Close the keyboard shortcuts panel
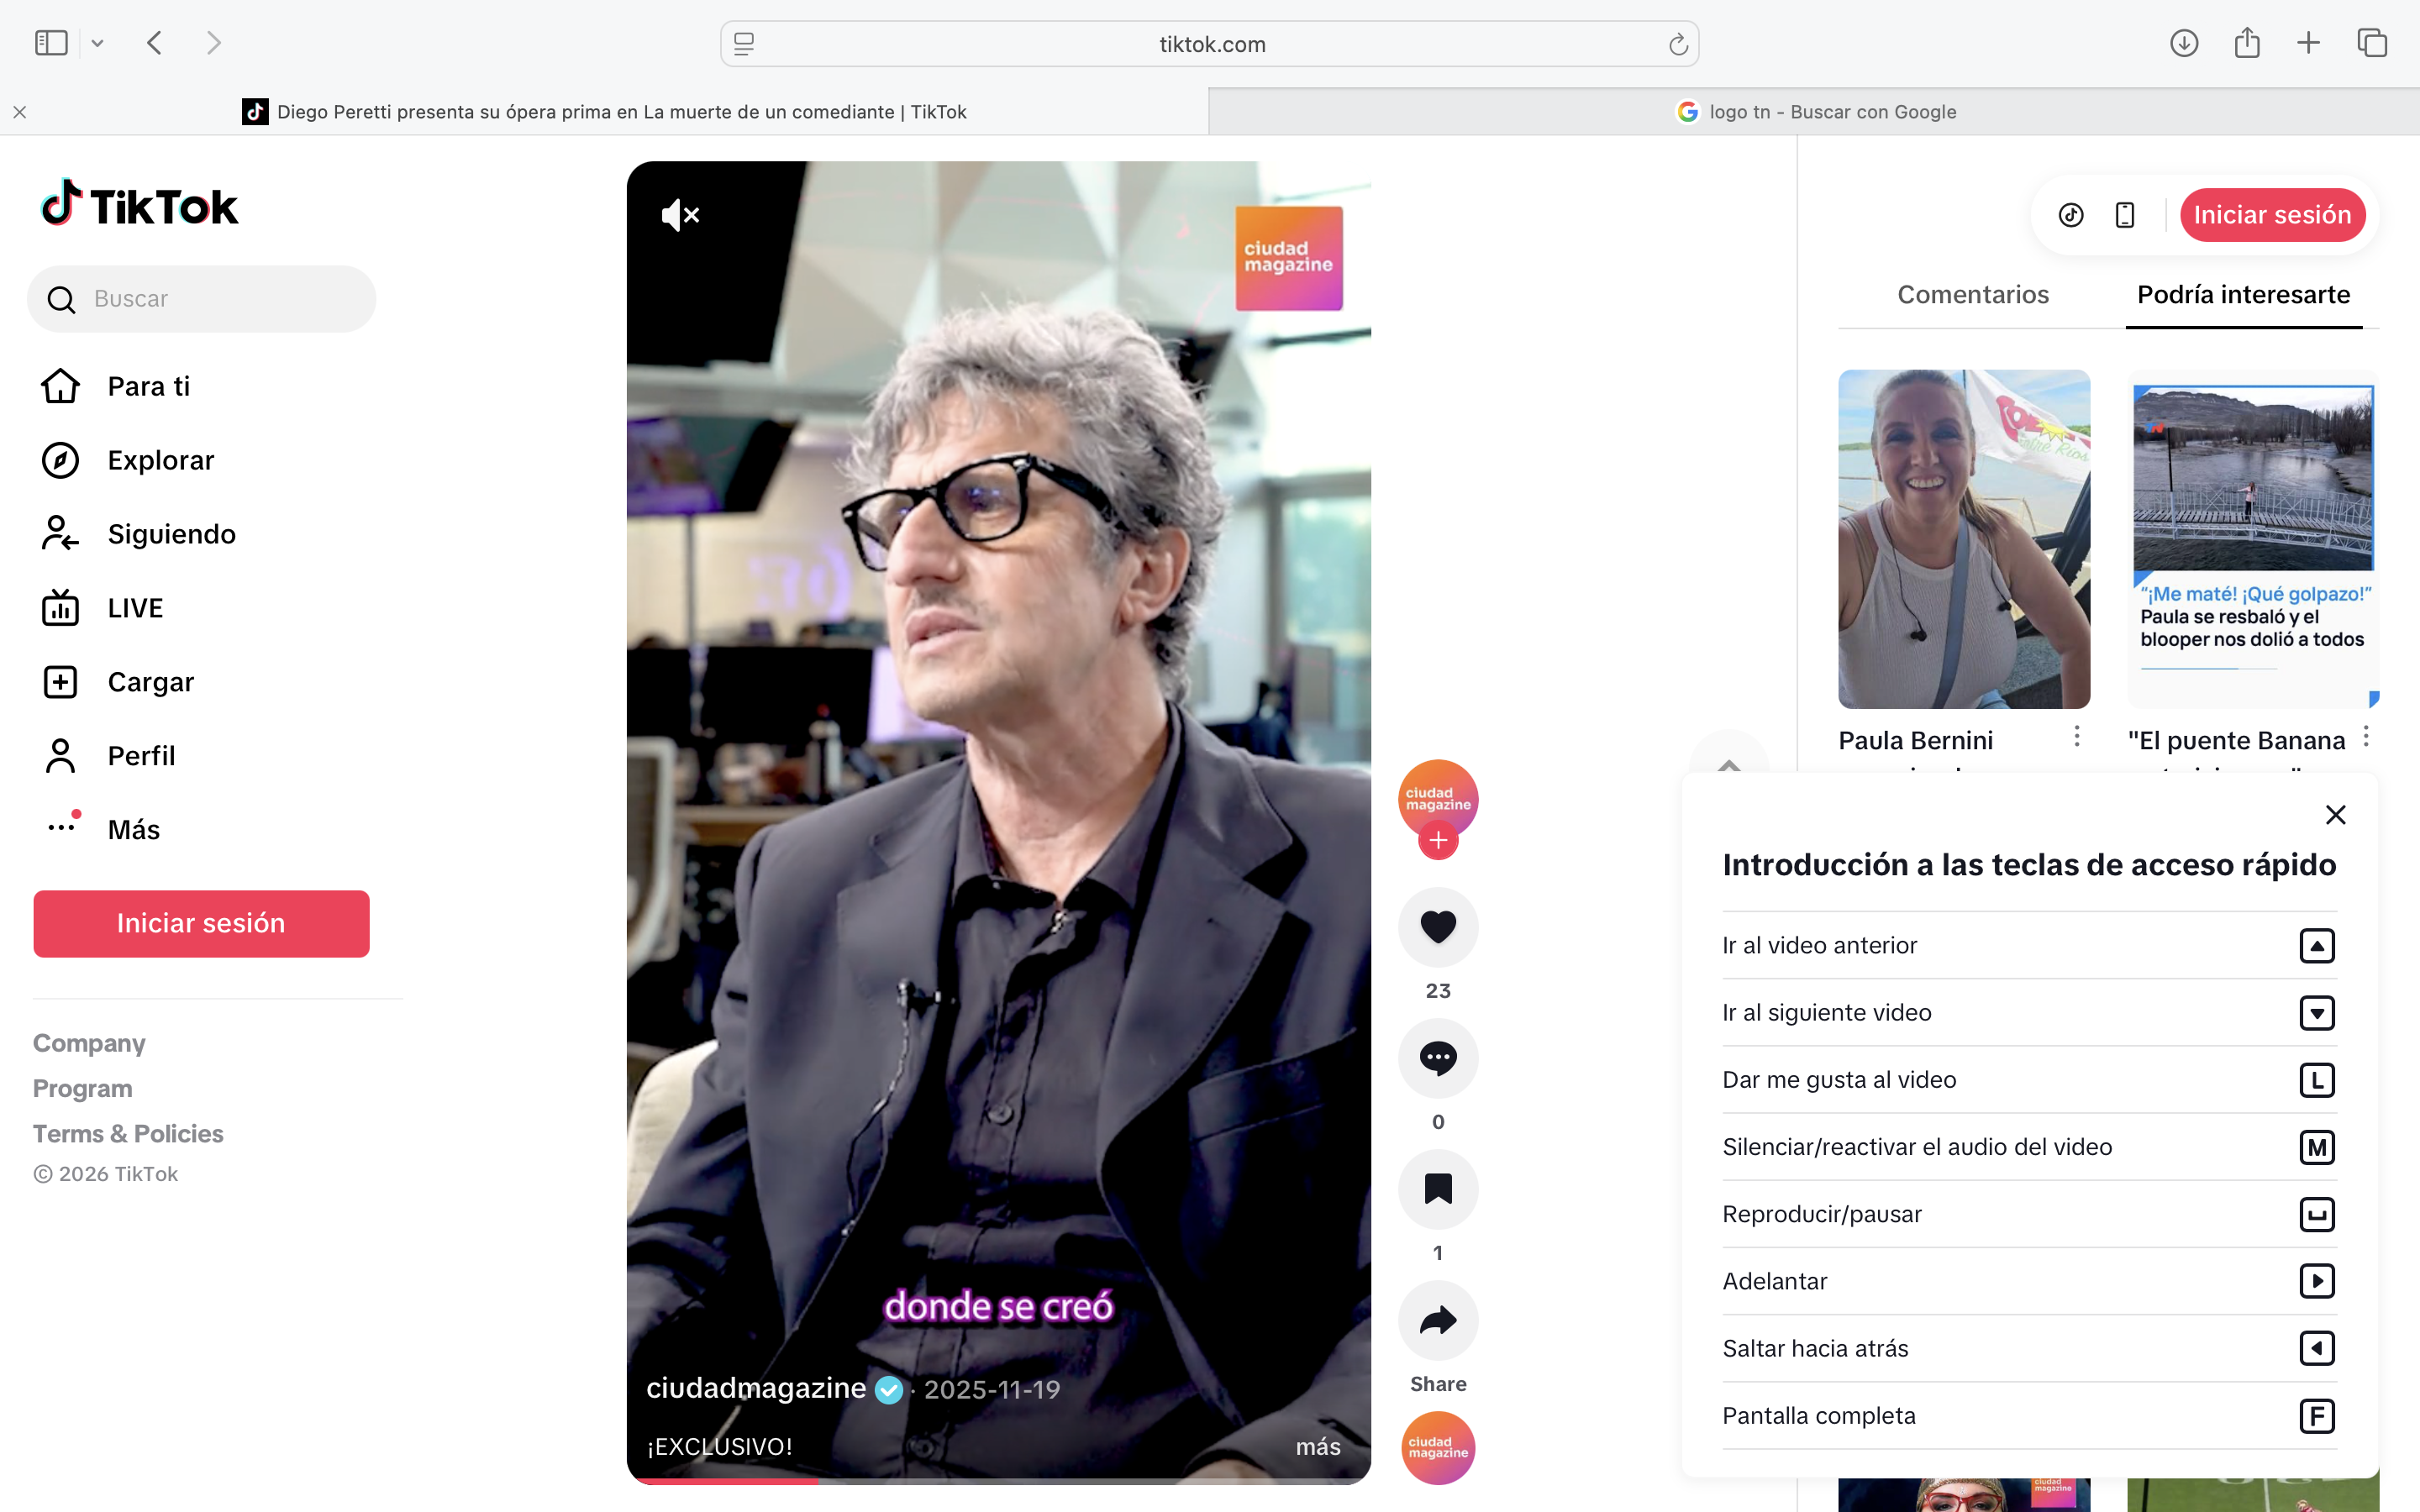The image size is (2420, 1512). (x=2335, y=815)
